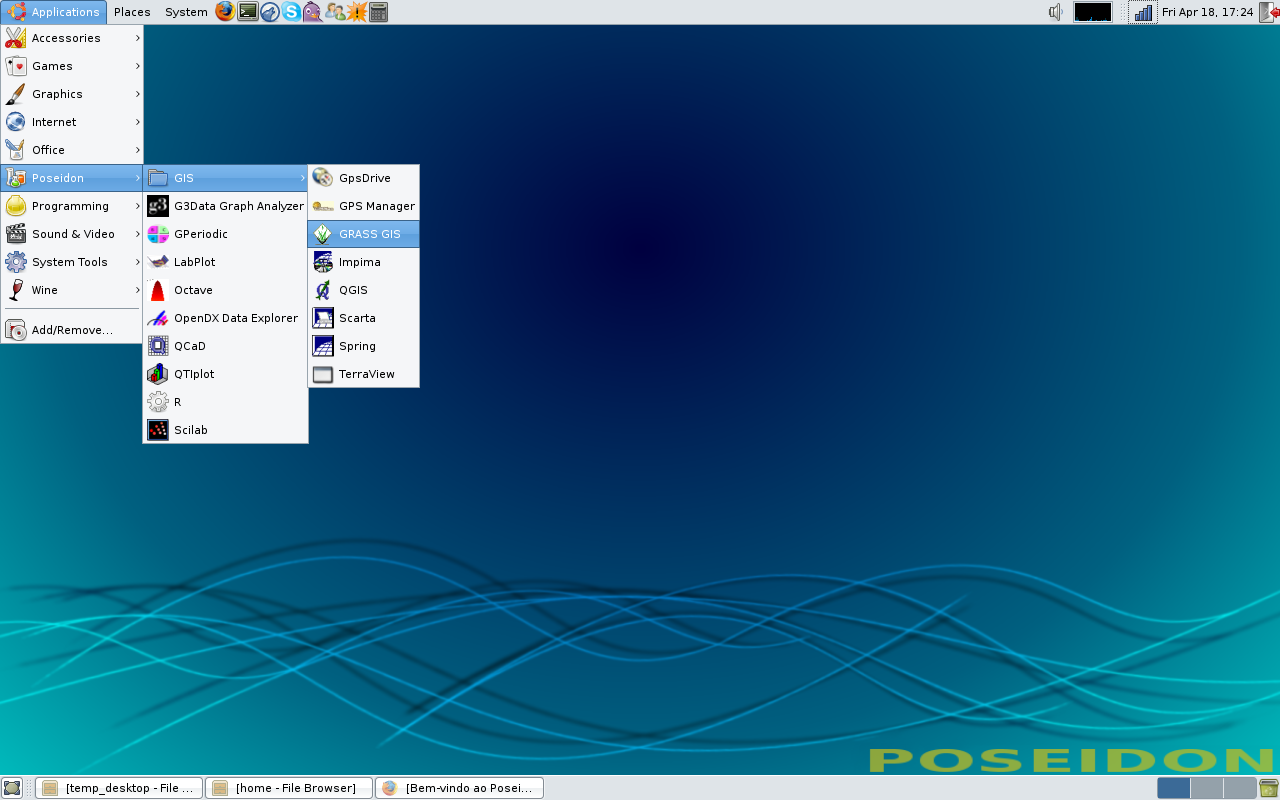Click the date and time clock

coord(1207,12)
